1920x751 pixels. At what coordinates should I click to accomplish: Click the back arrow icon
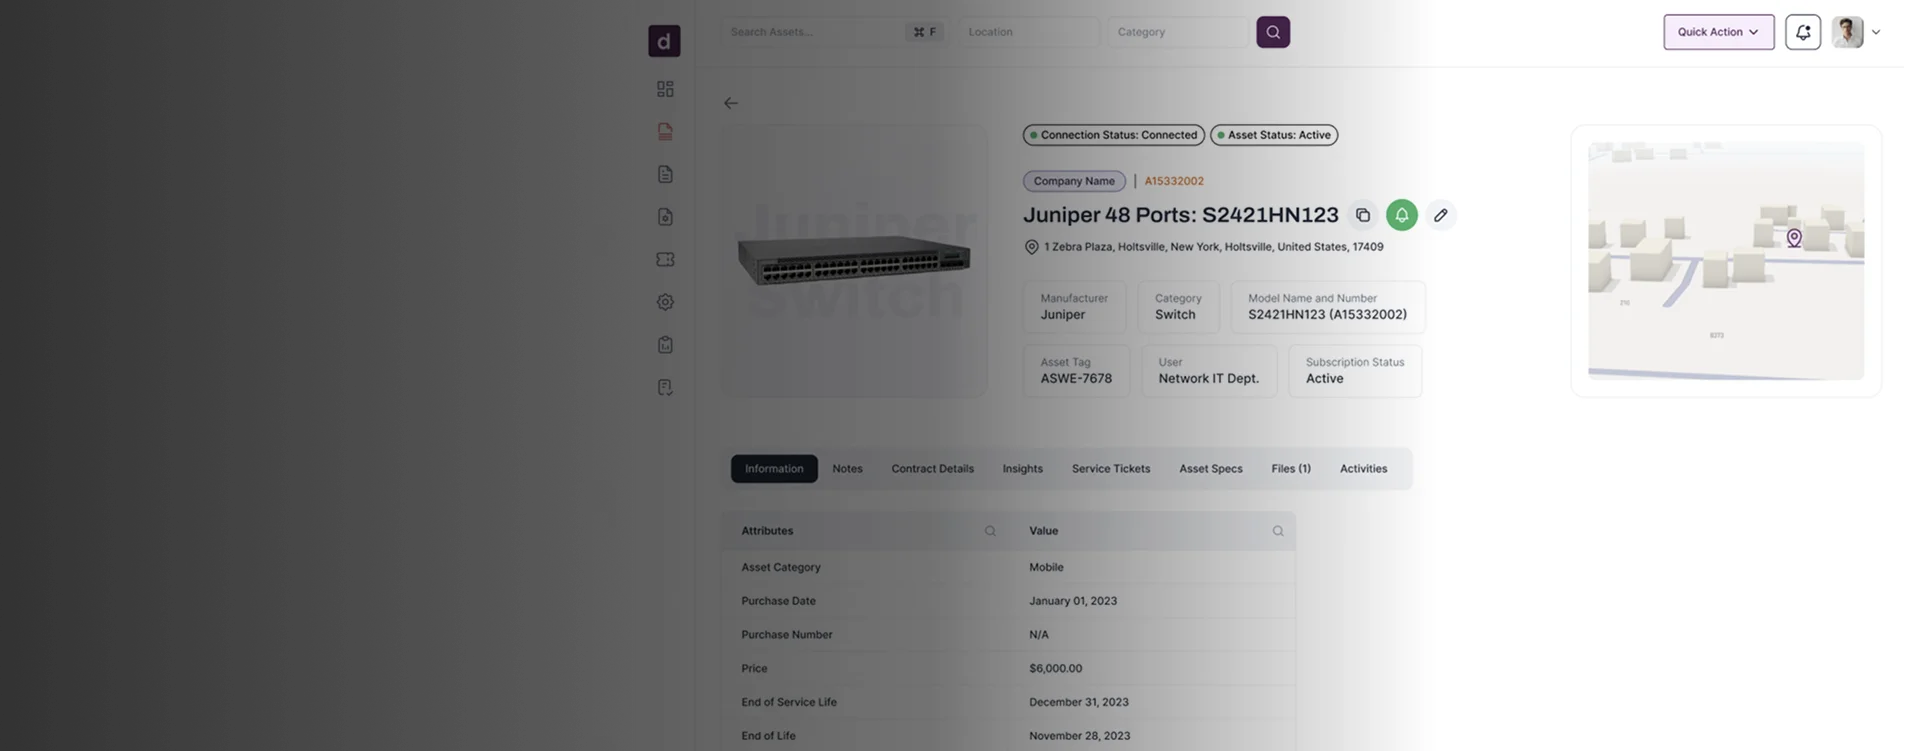coord(731,103)
